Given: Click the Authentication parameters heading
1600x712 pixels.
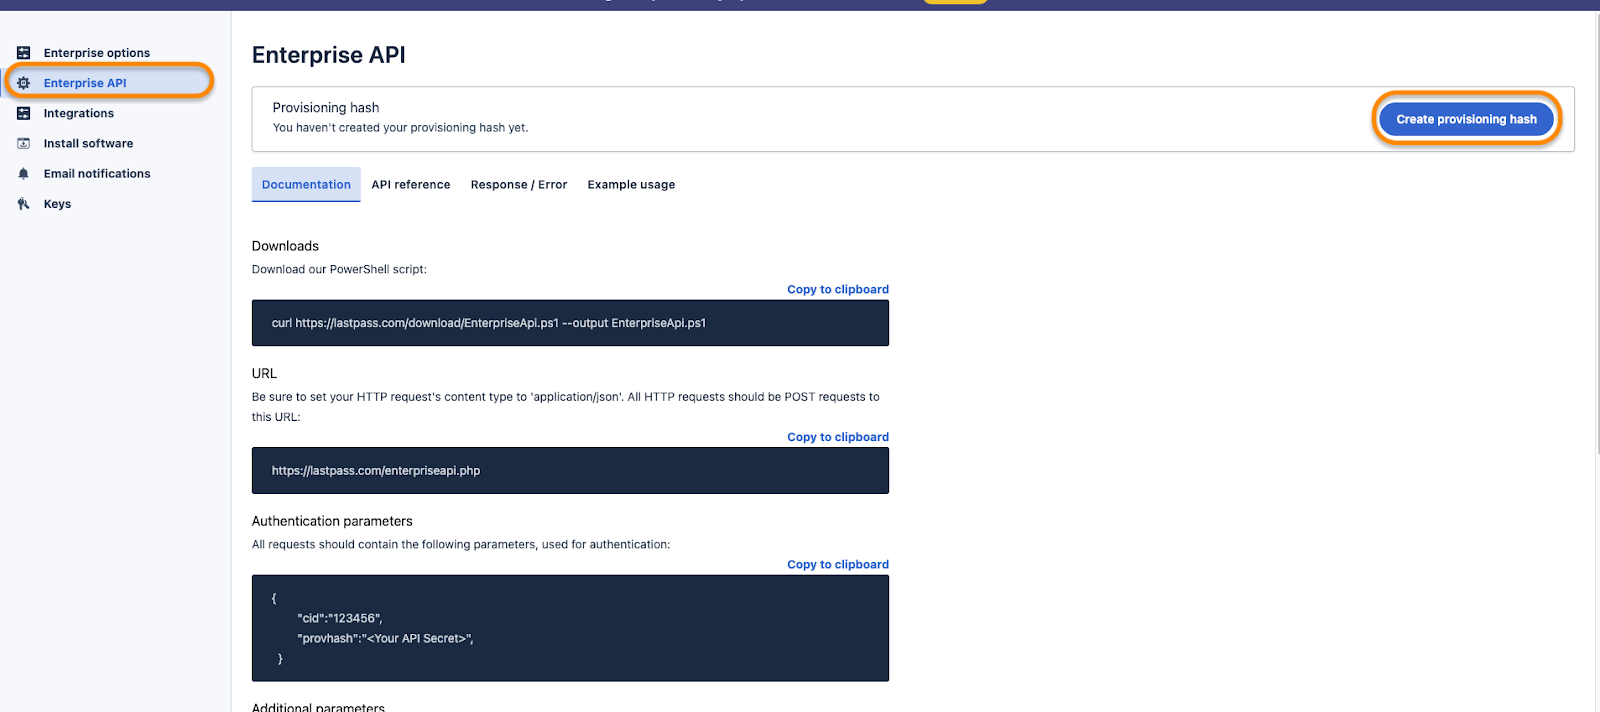Looking at the screenshot, I should click(332, 521).
